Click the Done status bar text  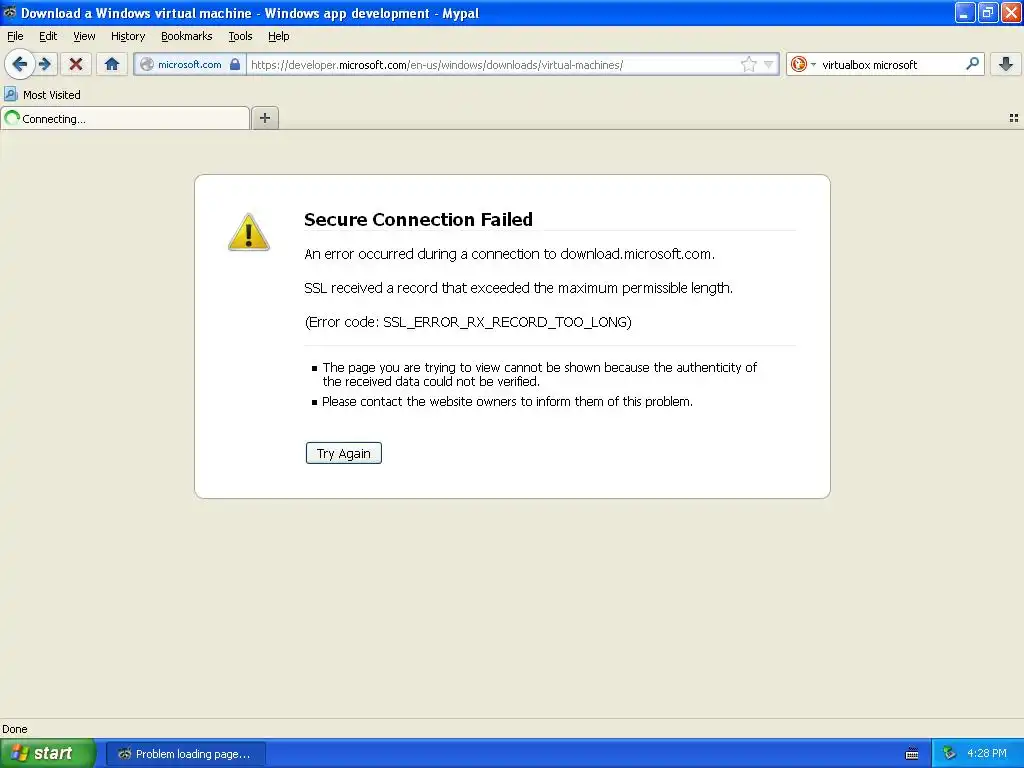pyautogui.click(x=15, y=729)
